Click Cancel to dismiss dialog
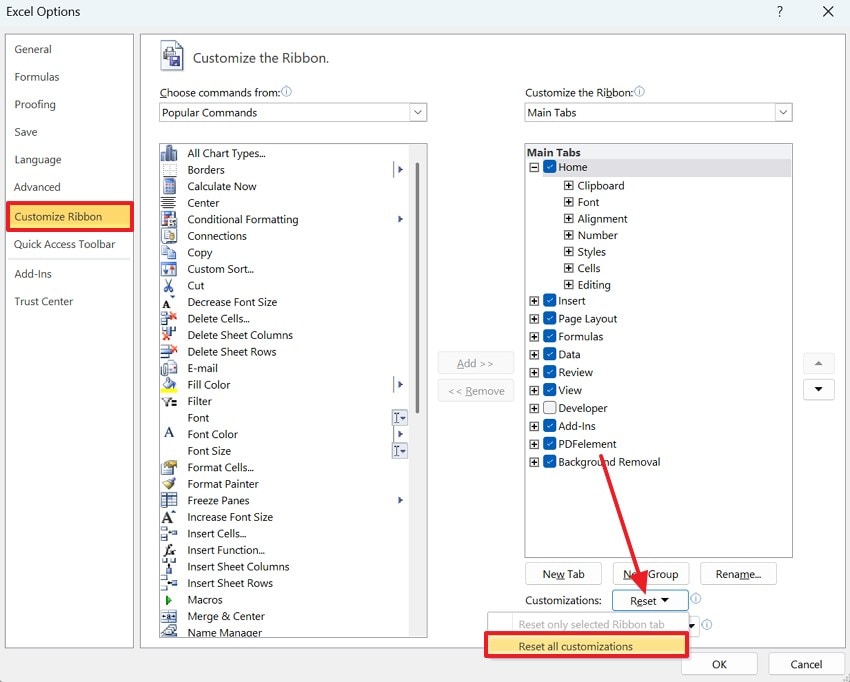Screen dimensions: 850x682 [806, 664]
